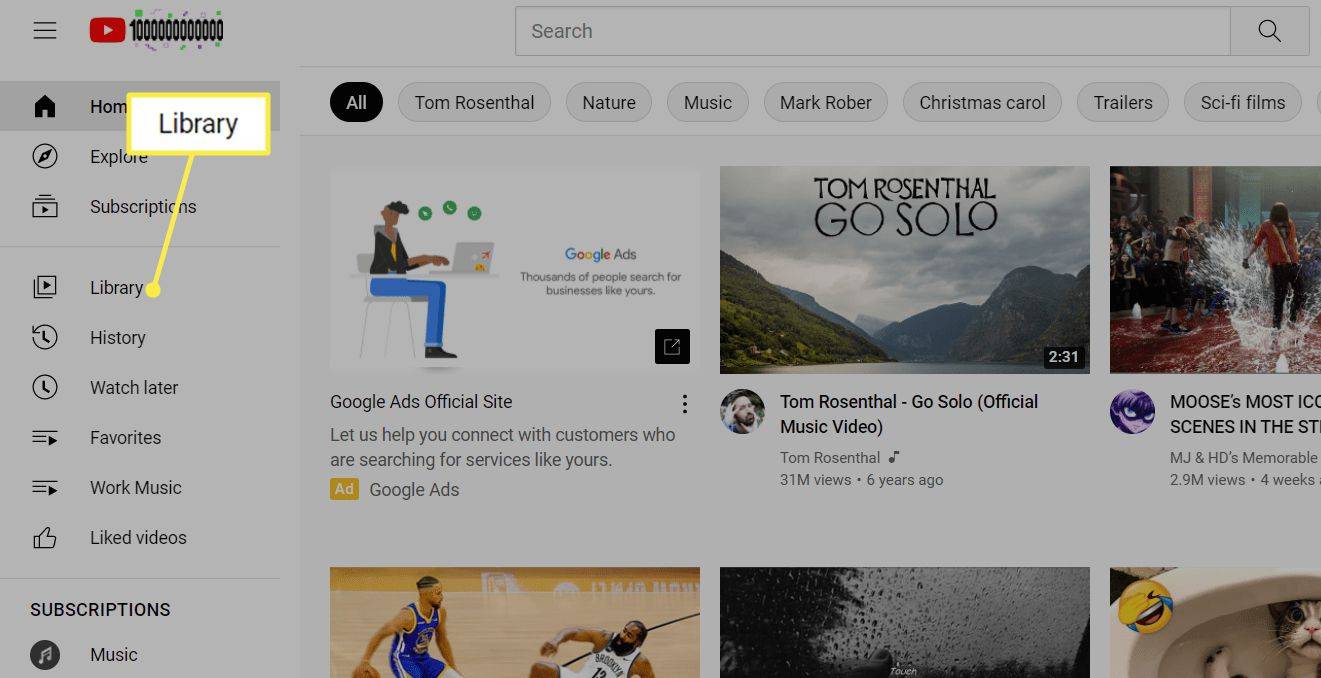Play the basketball game video thumbnail
The width and height of the screenshot is (1321, 678).
(515, 622)
